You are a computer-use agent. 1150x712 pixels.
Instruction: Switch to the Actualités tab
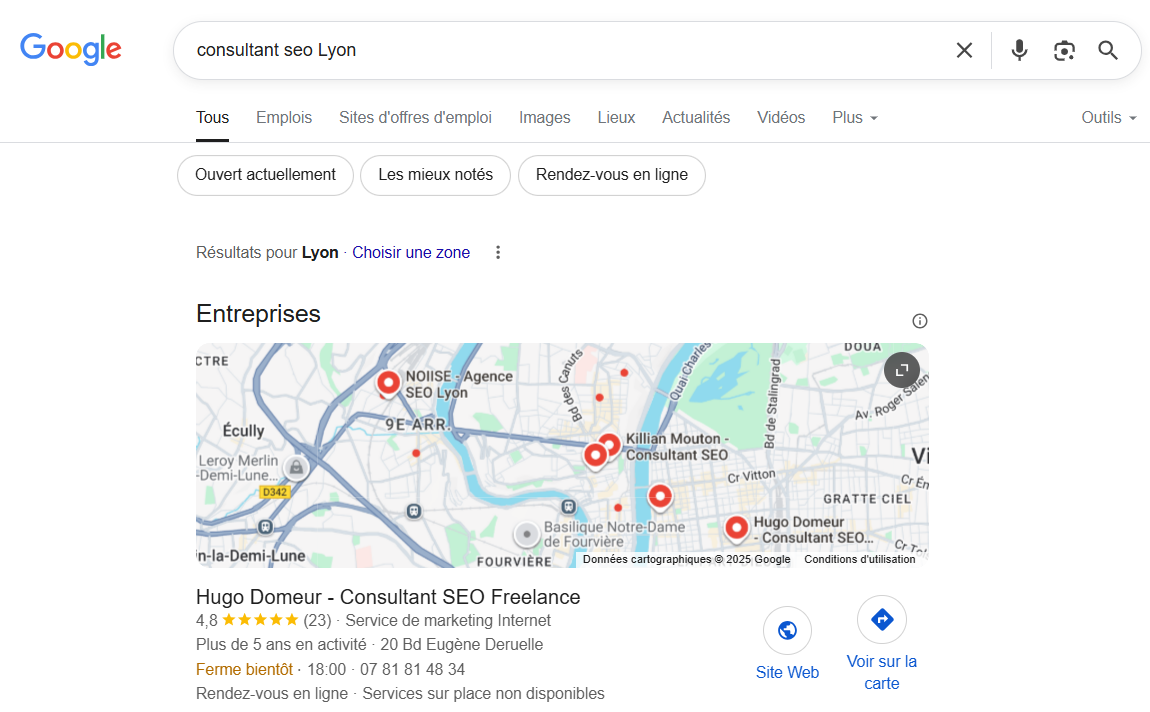(696, 117)
